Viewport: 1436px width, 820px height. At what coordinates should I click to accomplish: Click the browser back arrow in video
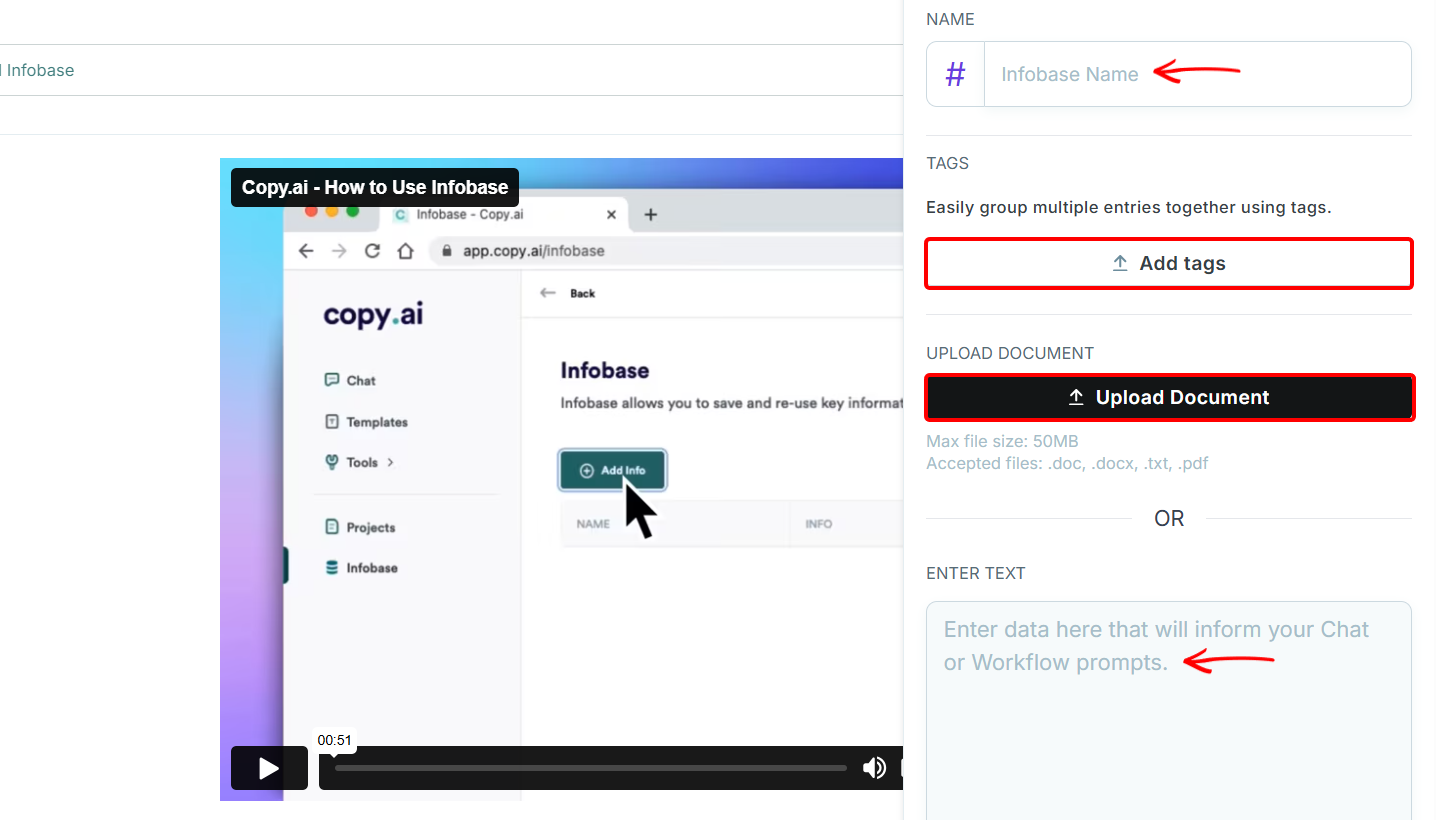306,251
